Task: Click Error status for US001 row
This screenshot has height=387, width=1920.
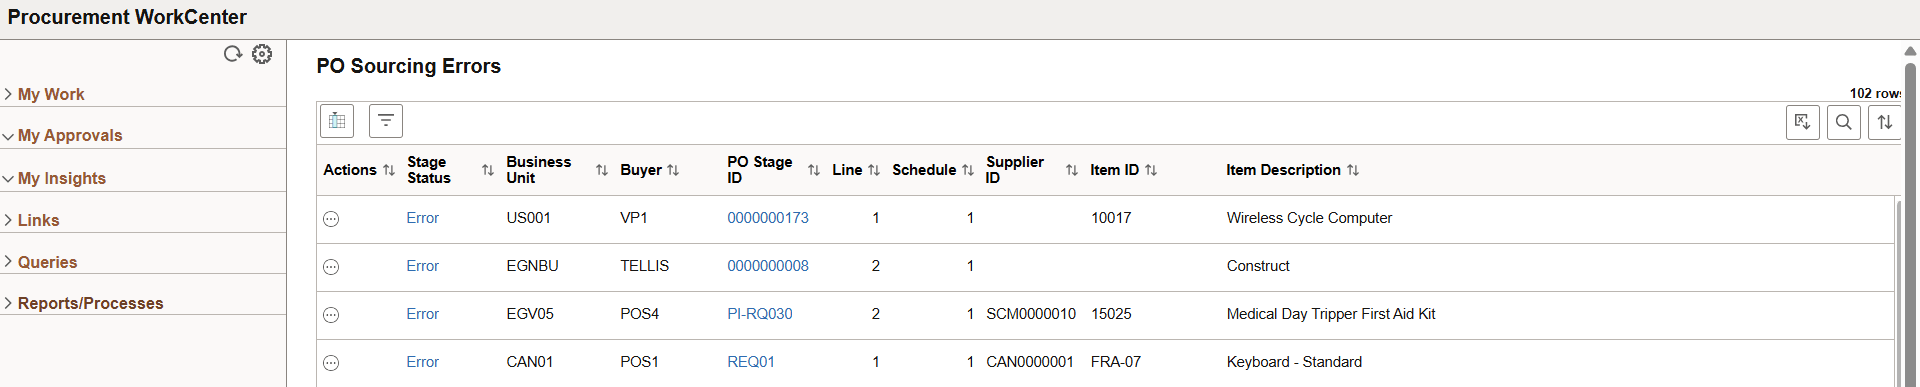Action: click(x=423, y=218)
